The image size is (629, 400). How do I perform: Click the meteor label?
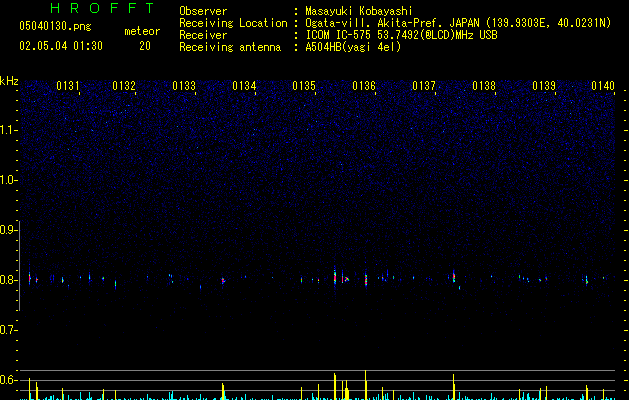pyautogui.click(x=142, y=31)
